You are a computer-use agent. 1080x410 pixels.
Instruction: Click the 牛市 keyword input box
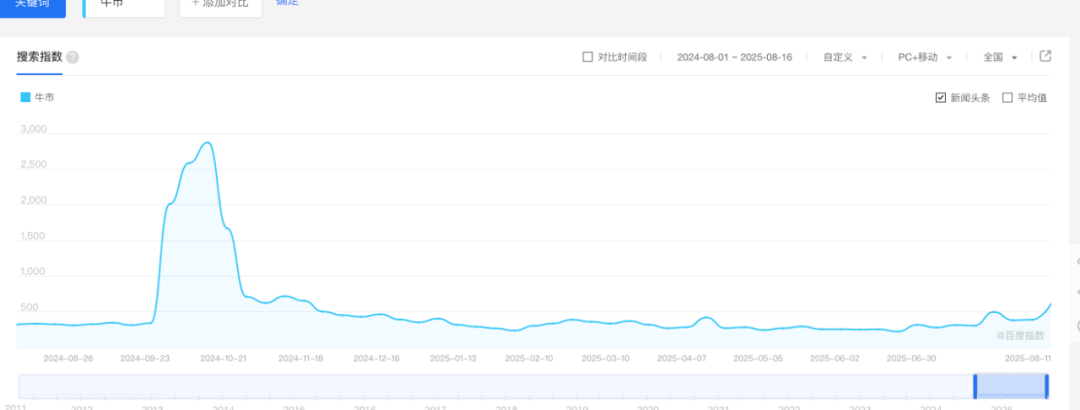pos(124,7)
